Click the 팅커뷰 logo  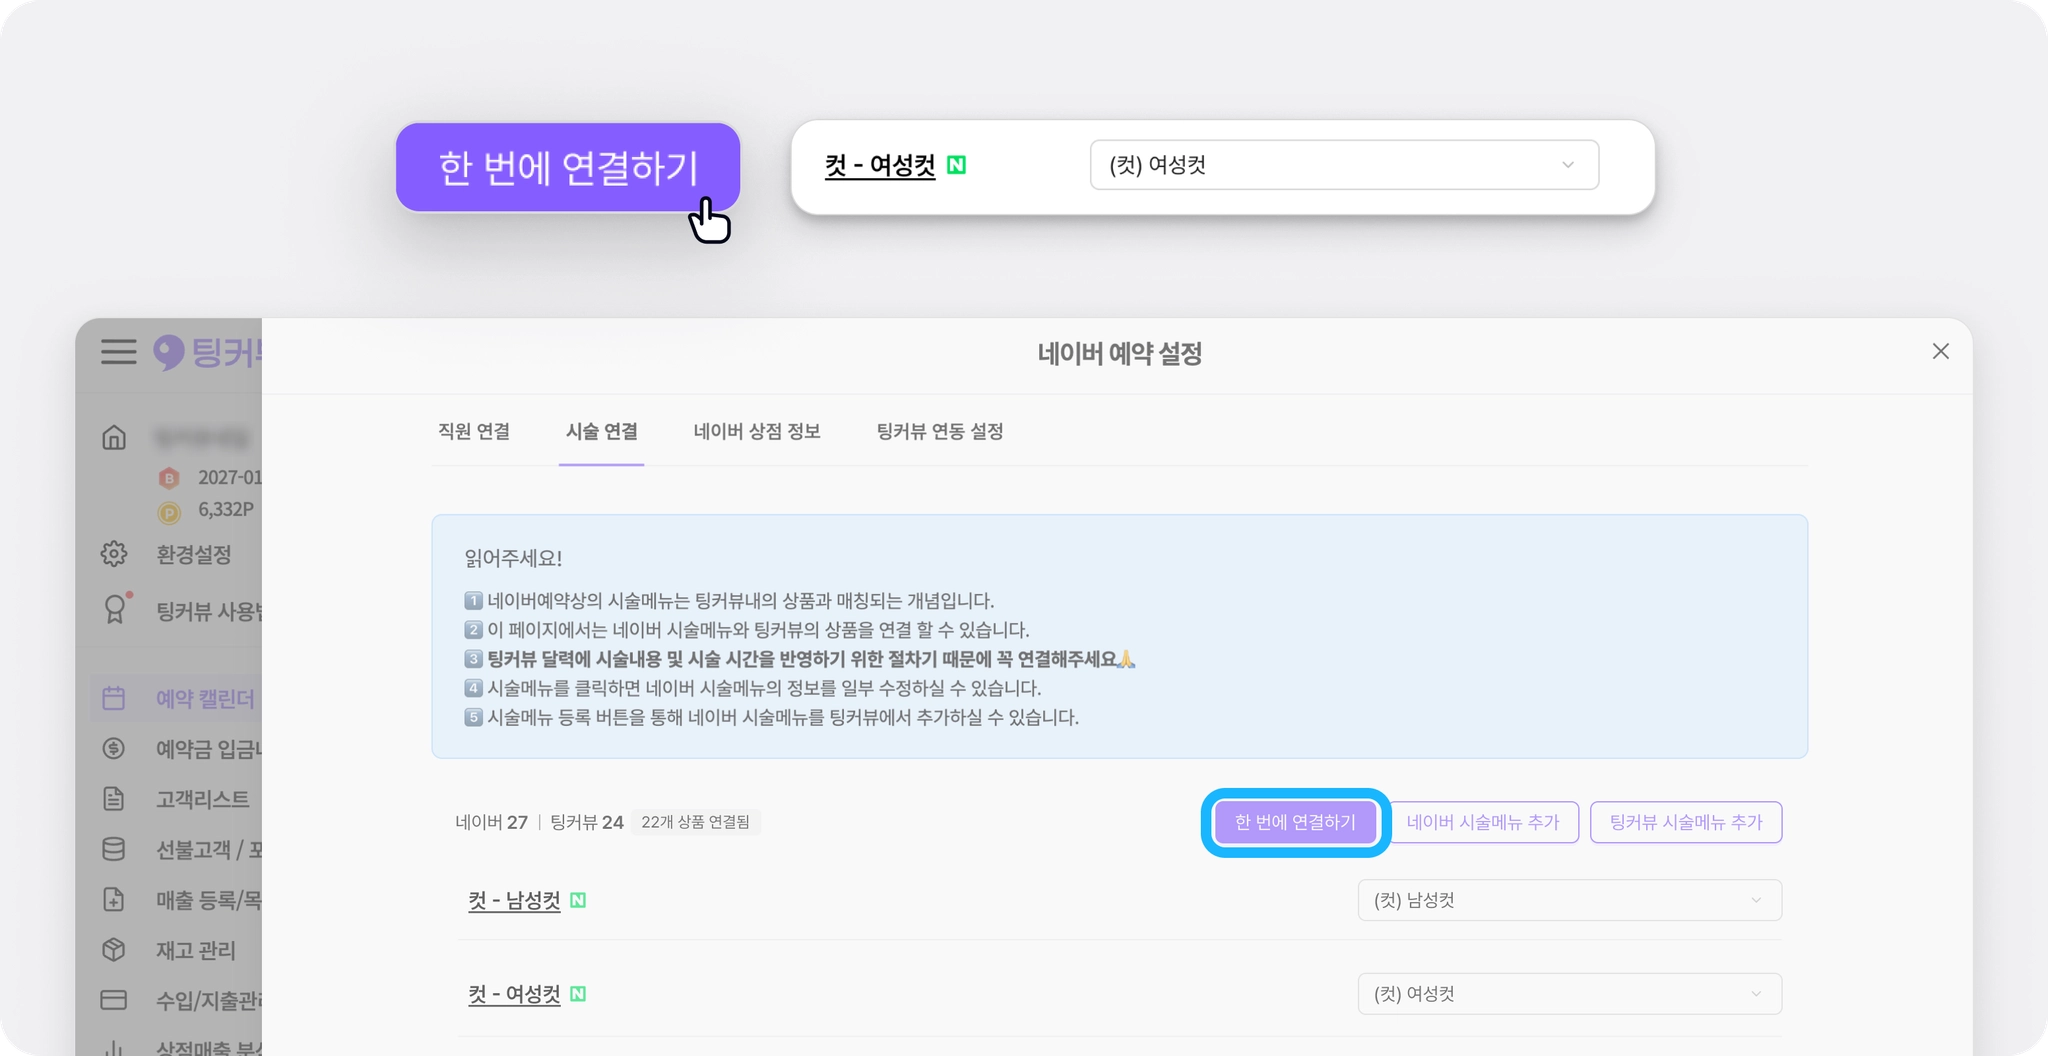click(x=208, y=352)
